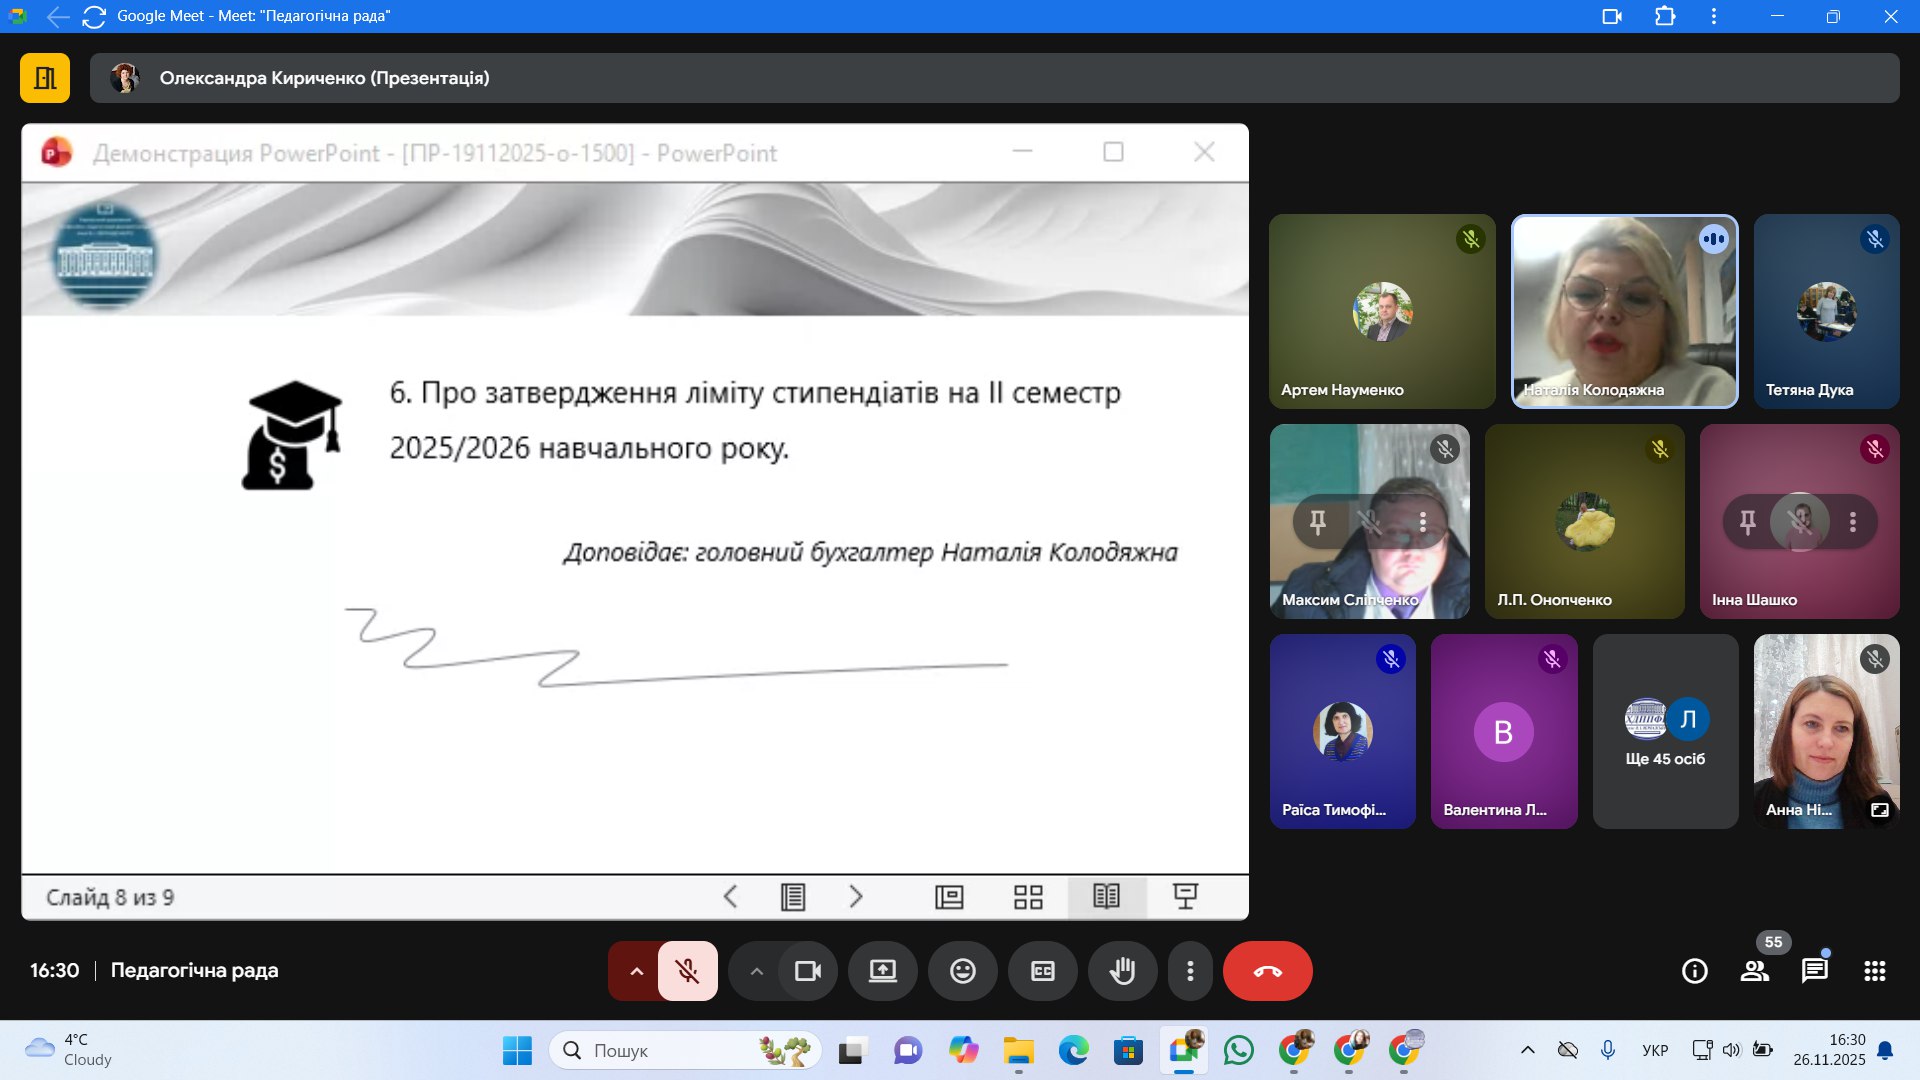The height and width of the screenshot is (1080, 1920).
Task: Select Наталія Колодяжна's video thumbnail
Action: tap(1623, 311)
